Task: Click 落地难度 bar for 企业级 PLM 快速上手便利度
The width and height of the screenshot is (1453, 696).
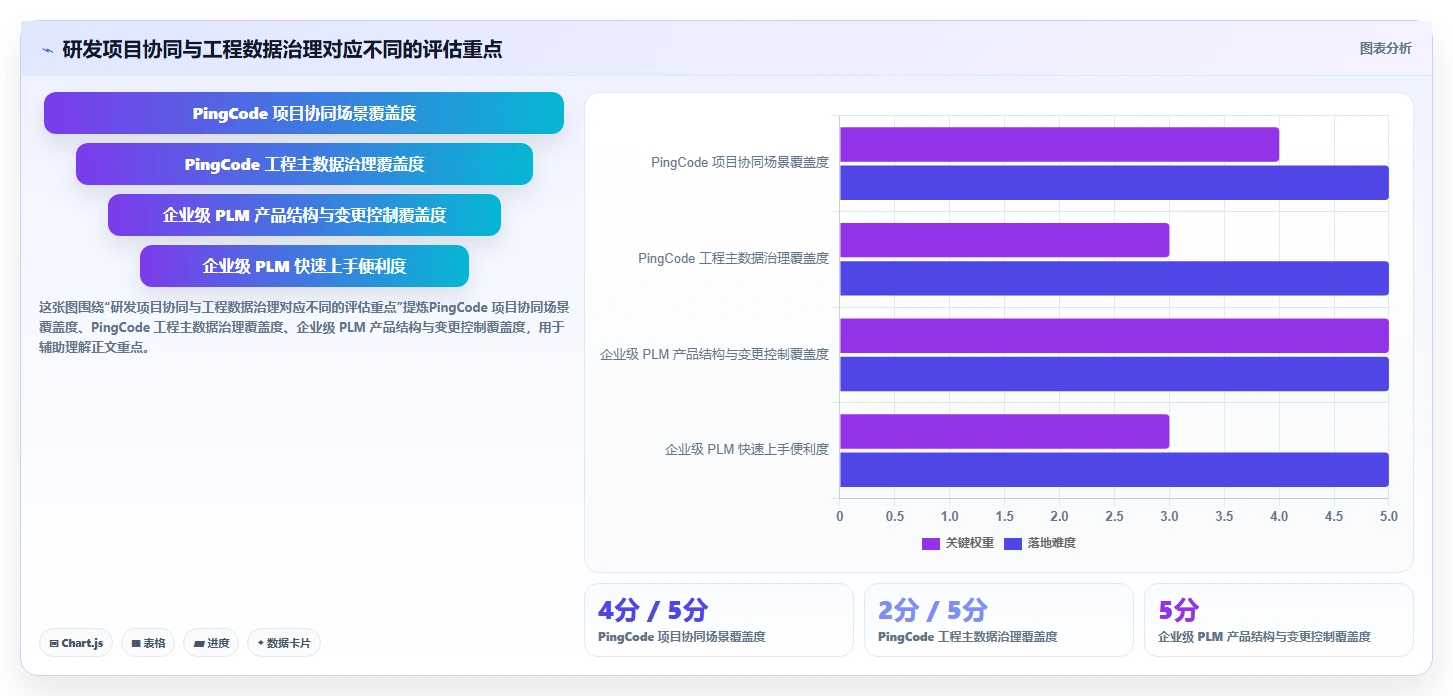Action: (1114, 469)
